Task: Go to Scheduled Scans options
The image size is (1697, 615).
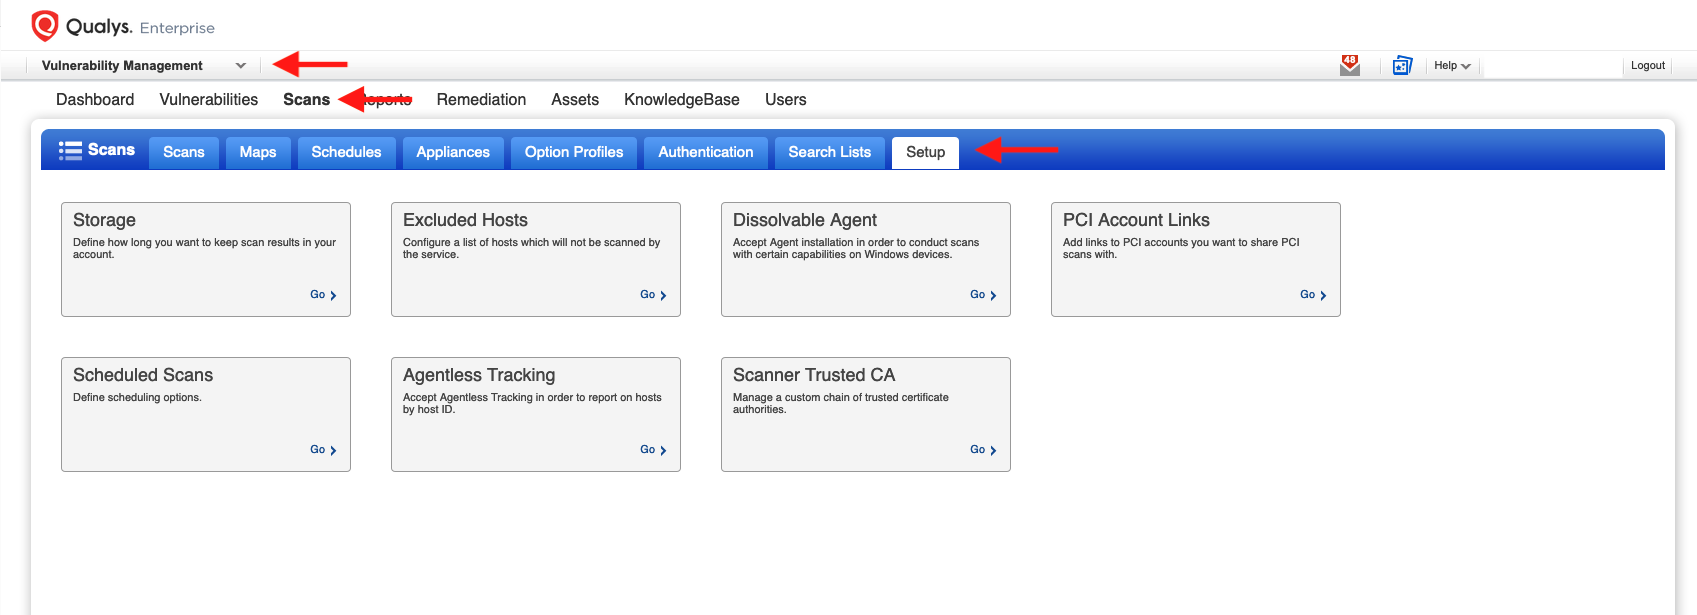Action: click(x=323, y=450)
